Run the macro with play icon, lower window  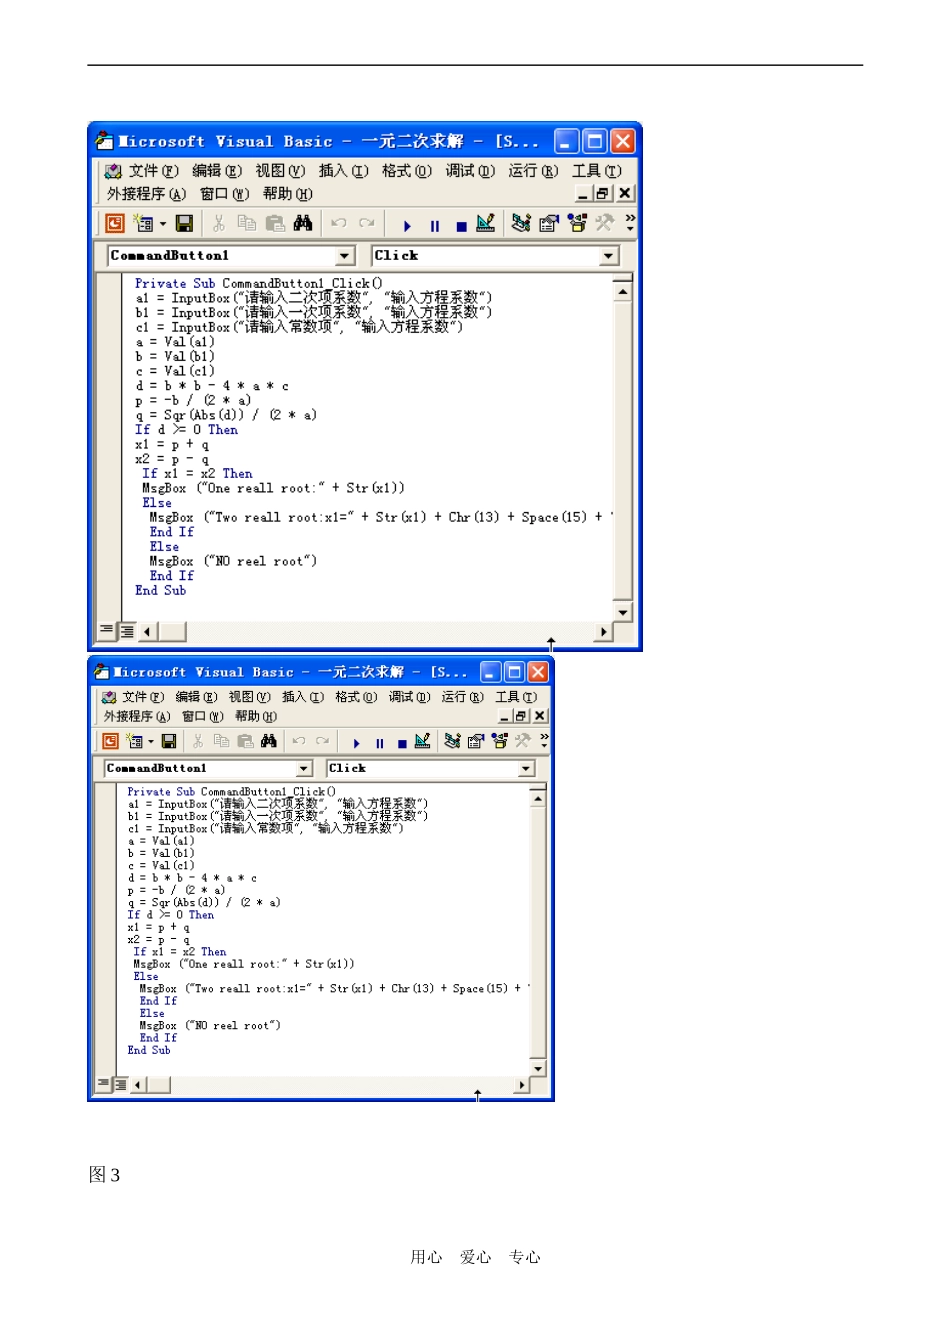click(356, 743)
